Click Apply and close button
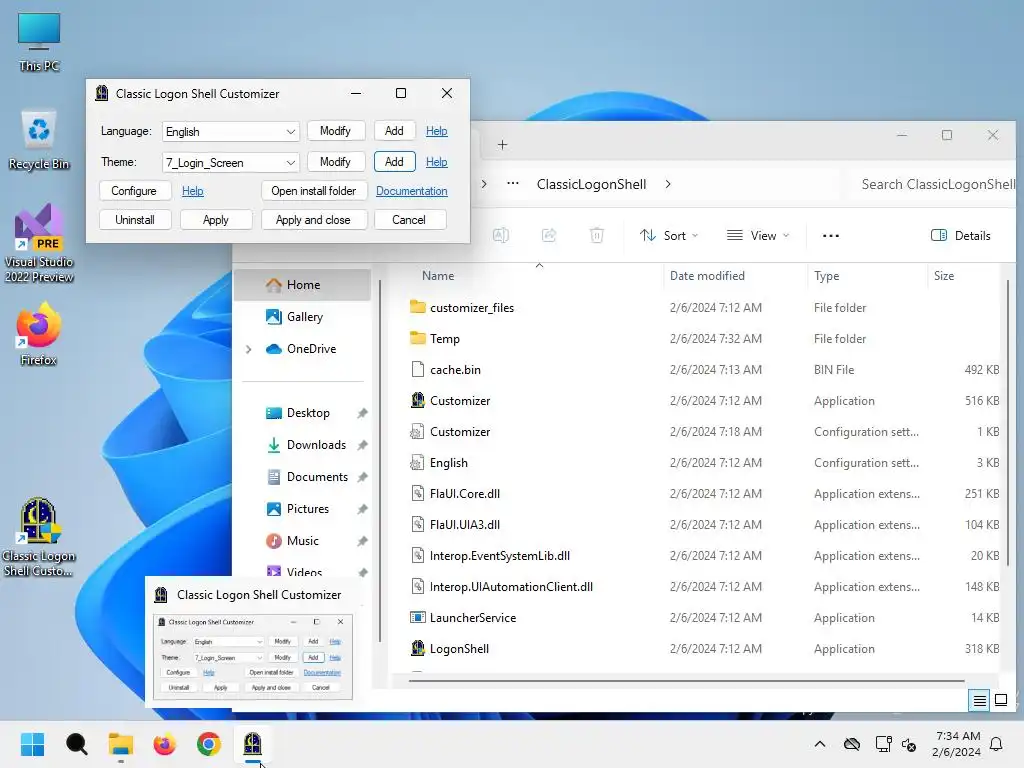This screenshot has width=1024, height=768. pyautogui.click(x=314, y=220)
